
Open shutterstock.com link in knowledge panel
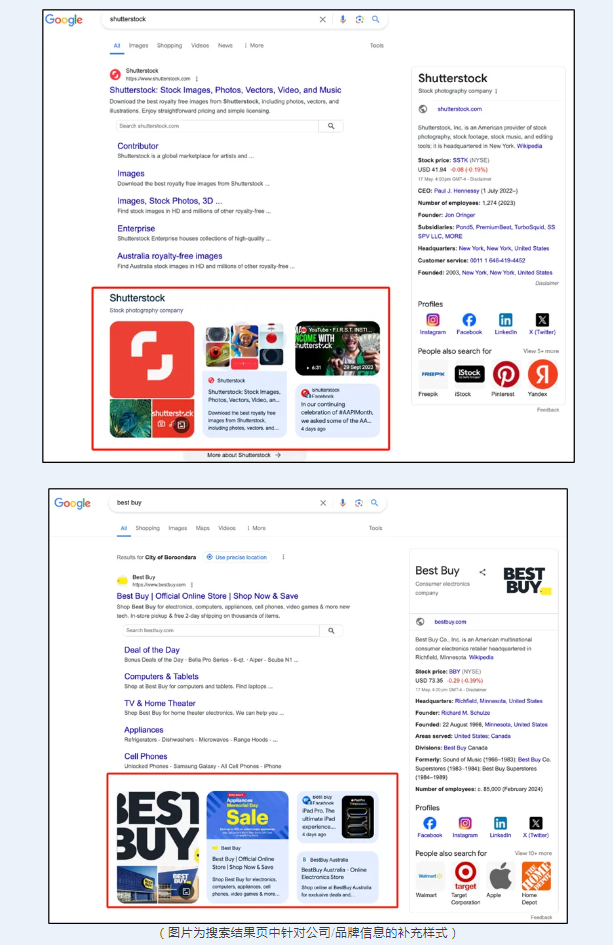459,109
